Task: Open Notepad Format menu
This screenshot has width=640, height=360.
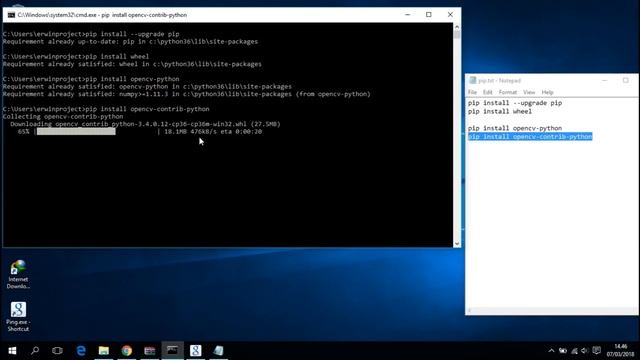Action: coord(508,92)
